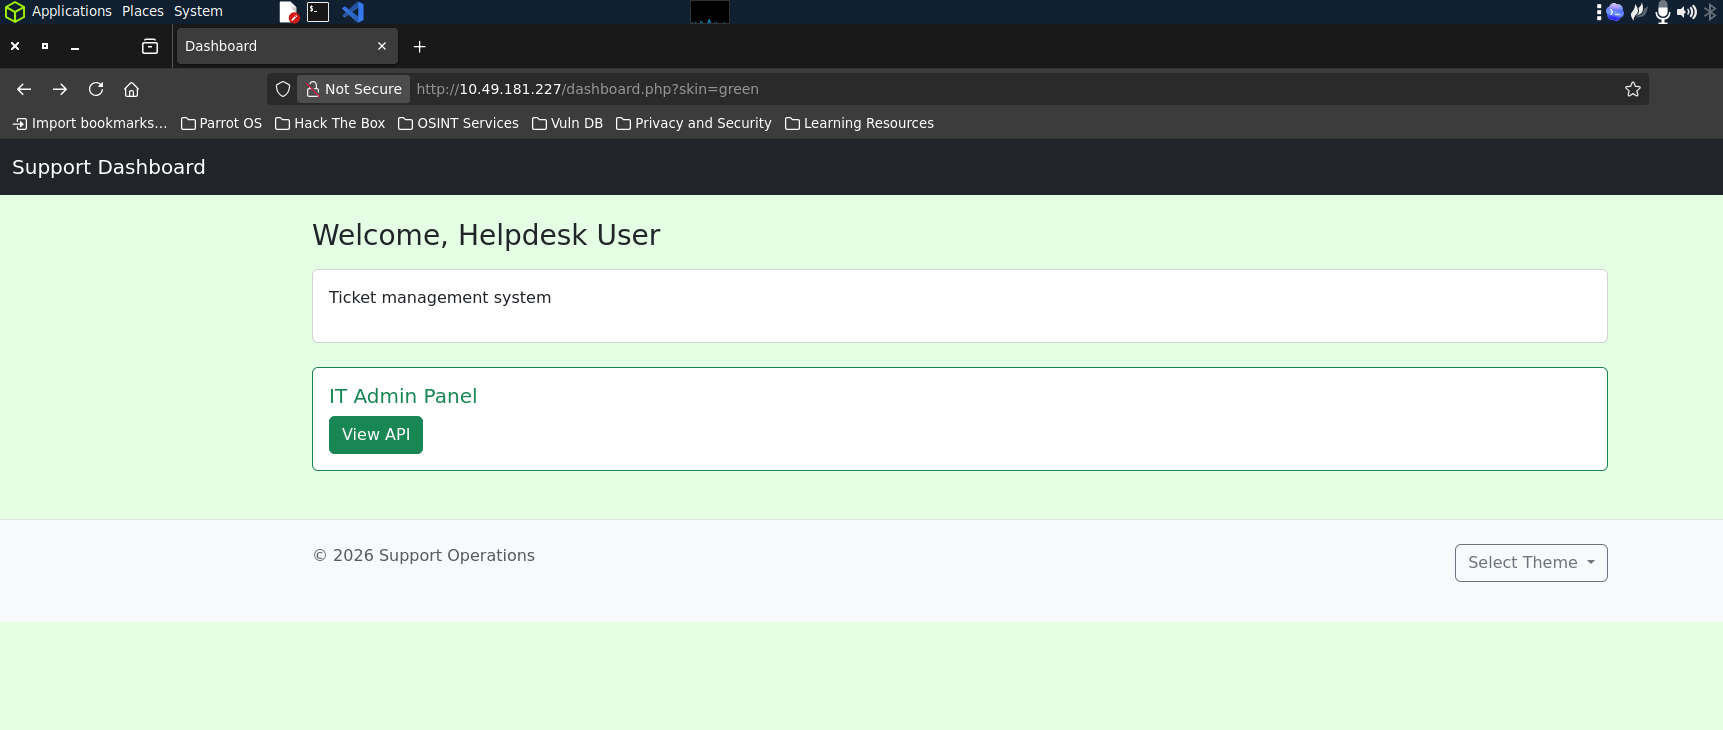Open the Bluetooth tray icon
This screenshot has height=730, width=1723.
1710,12
